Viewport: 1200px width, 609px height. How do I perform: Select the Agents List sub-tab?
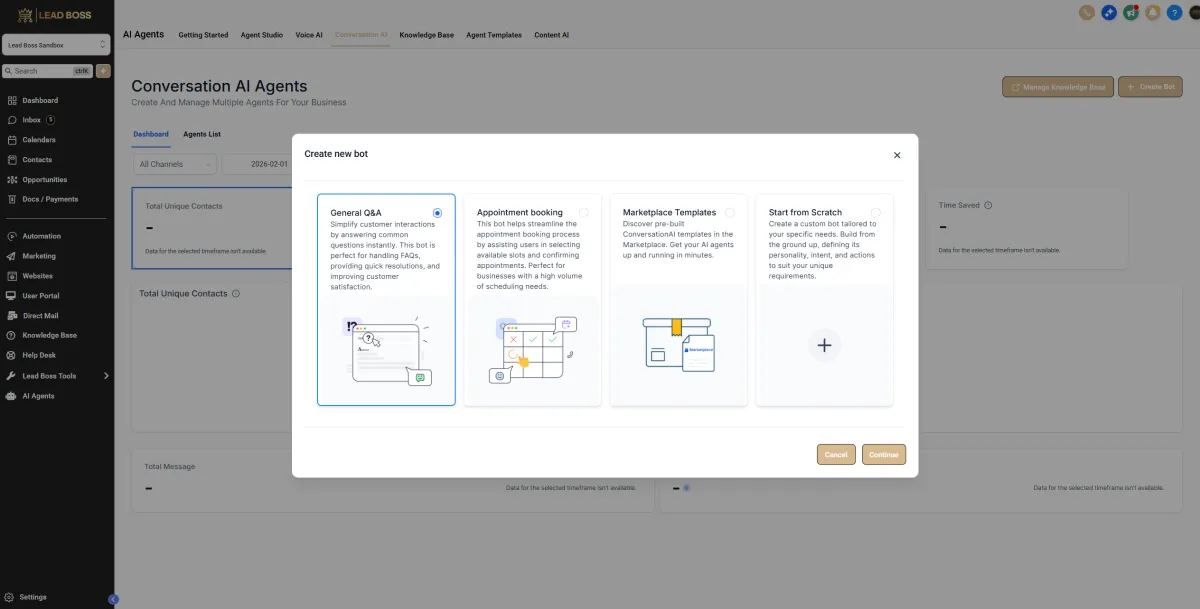[202, 134]
